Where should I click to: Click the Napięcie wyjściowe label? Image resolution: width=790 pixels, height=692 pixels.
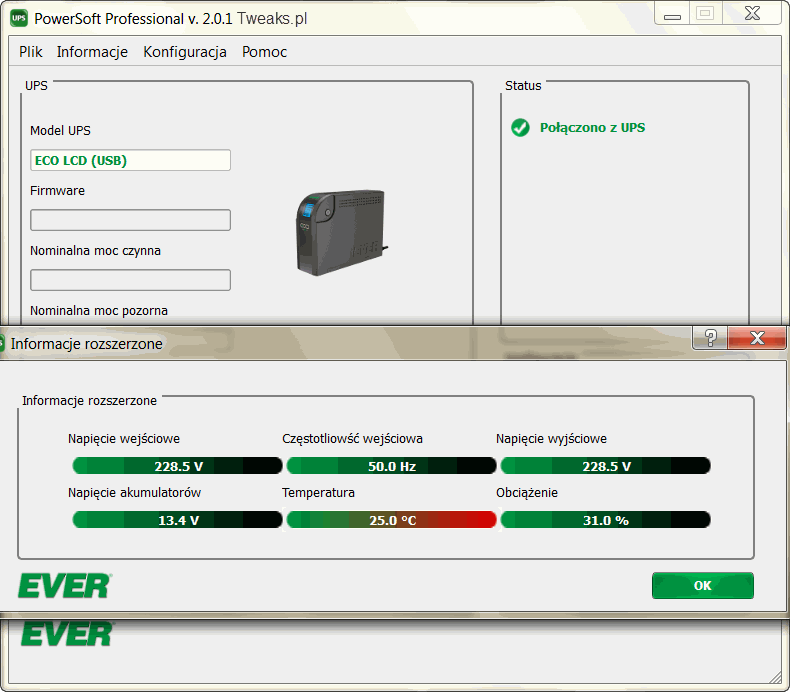pyautogui.click(x=551, y=438)
